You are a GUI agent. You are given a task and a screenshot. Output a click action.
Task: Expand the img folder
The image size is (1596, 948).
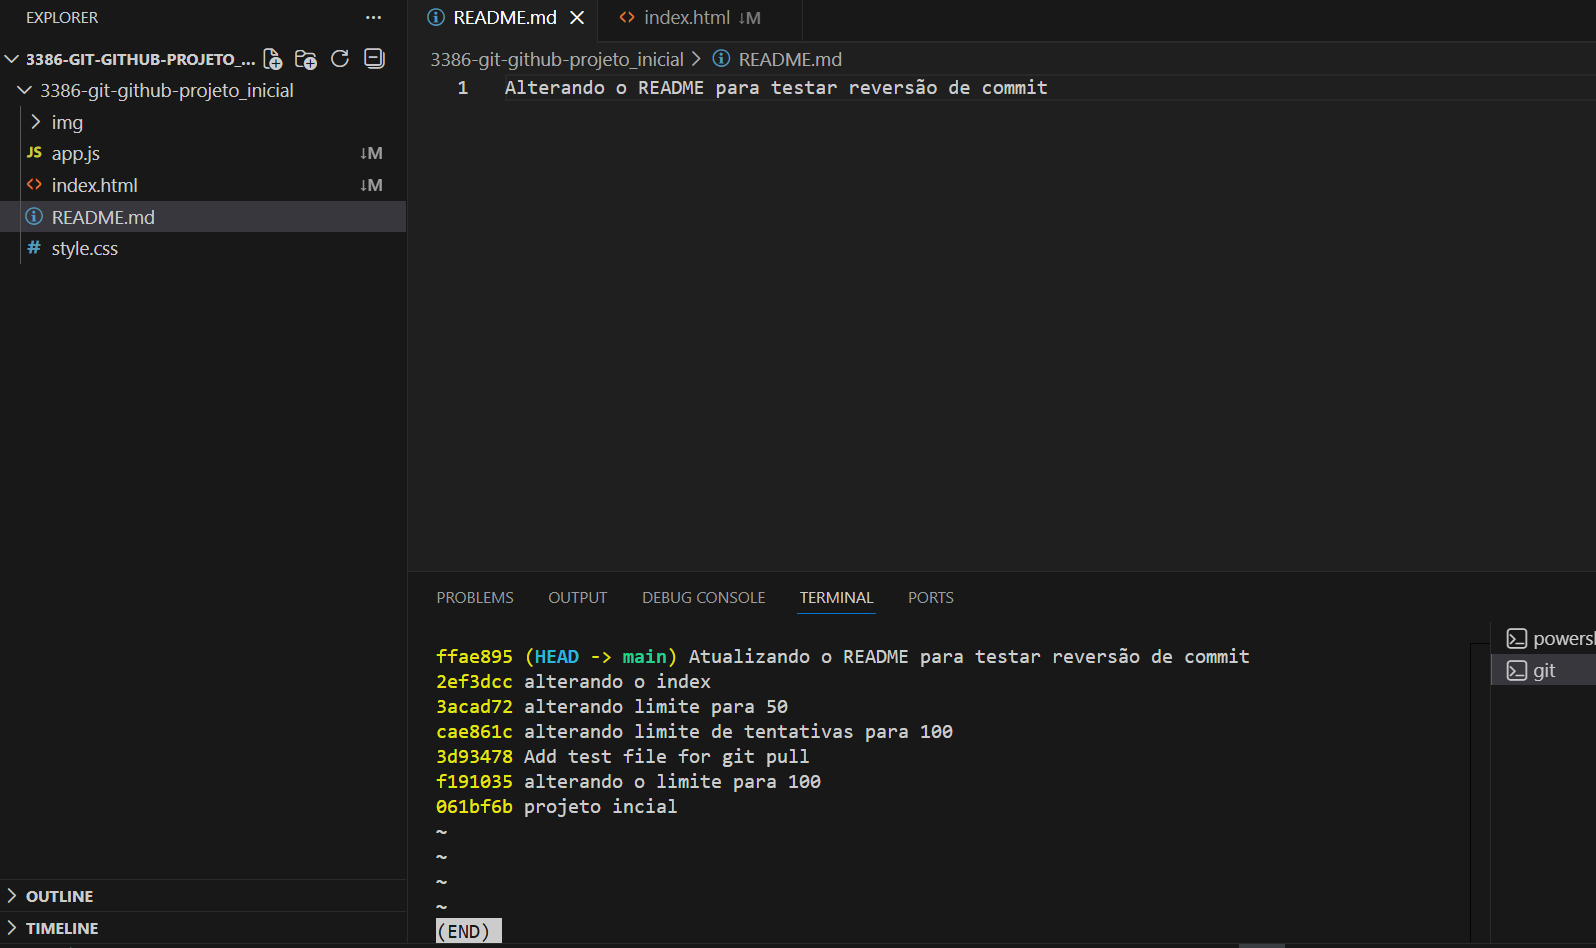click(67, 122)
